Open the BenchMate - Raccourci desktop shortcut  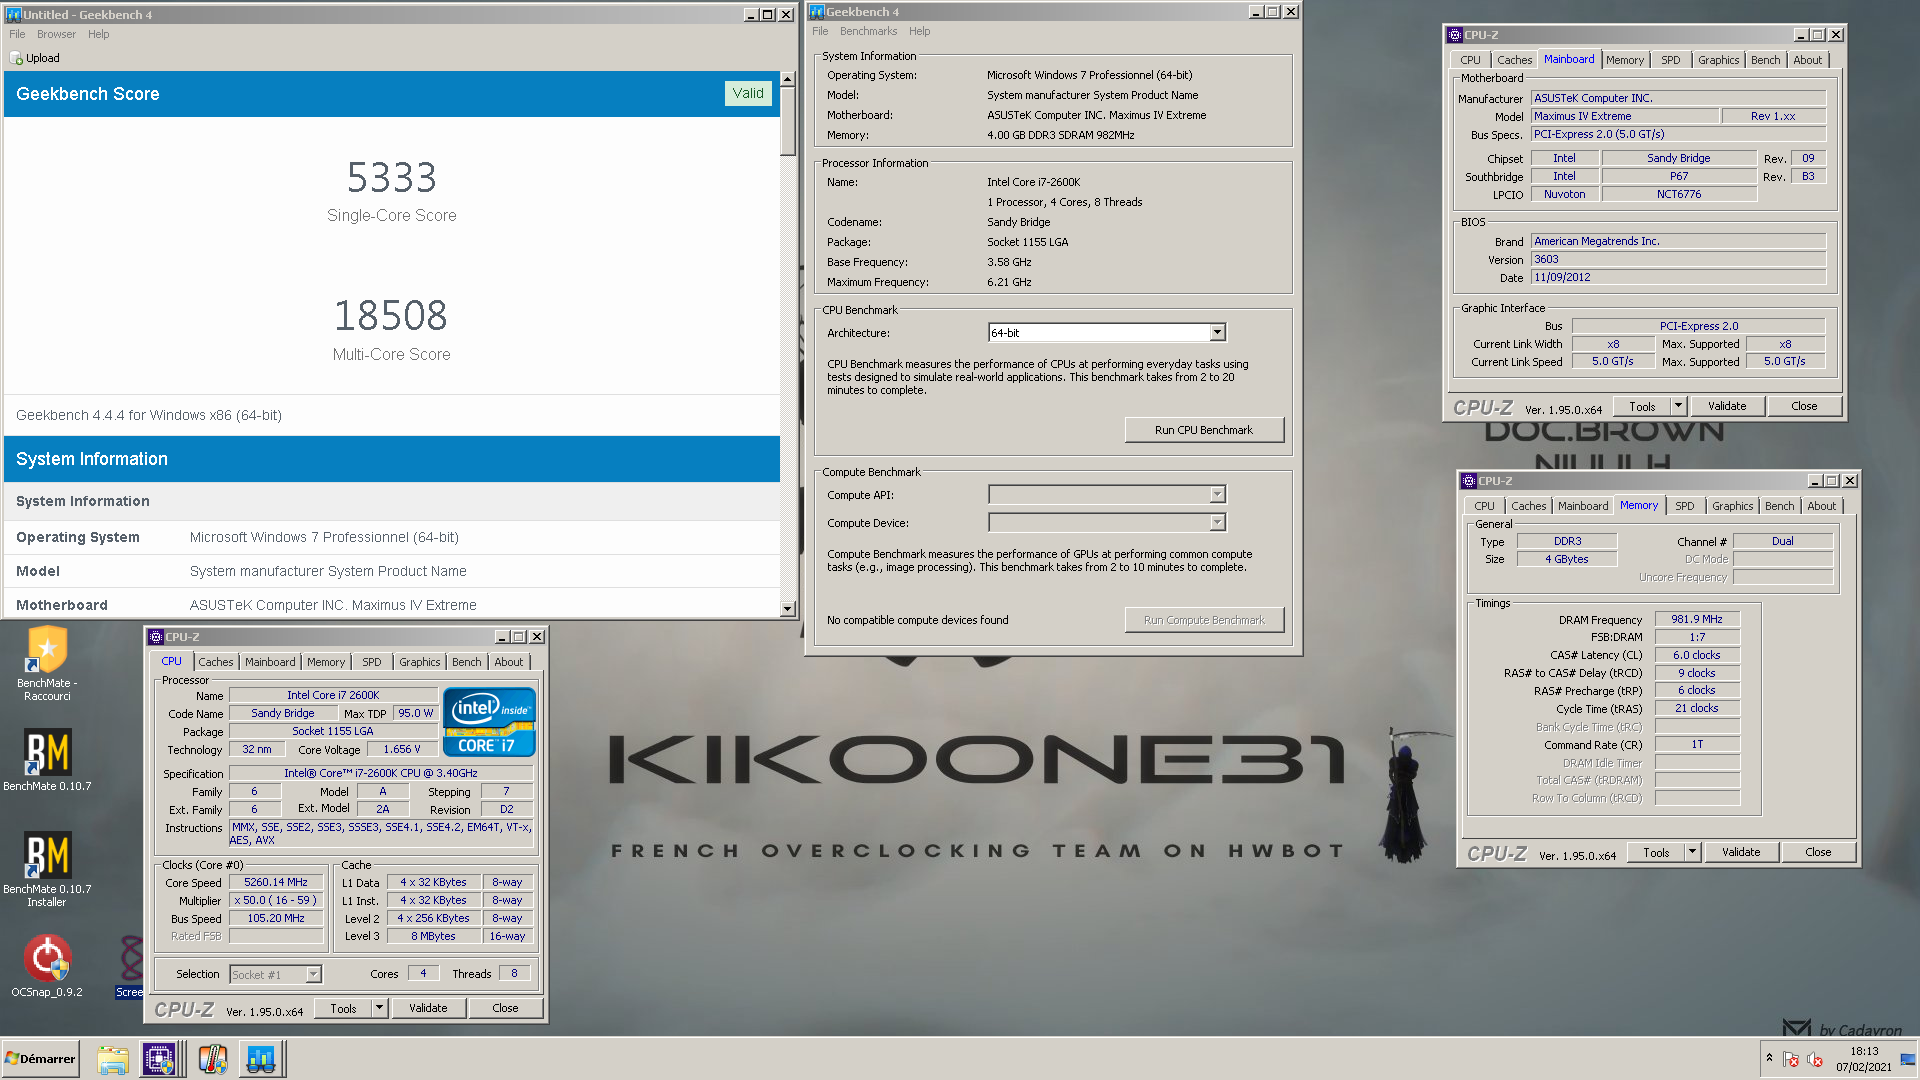(47, 662)
